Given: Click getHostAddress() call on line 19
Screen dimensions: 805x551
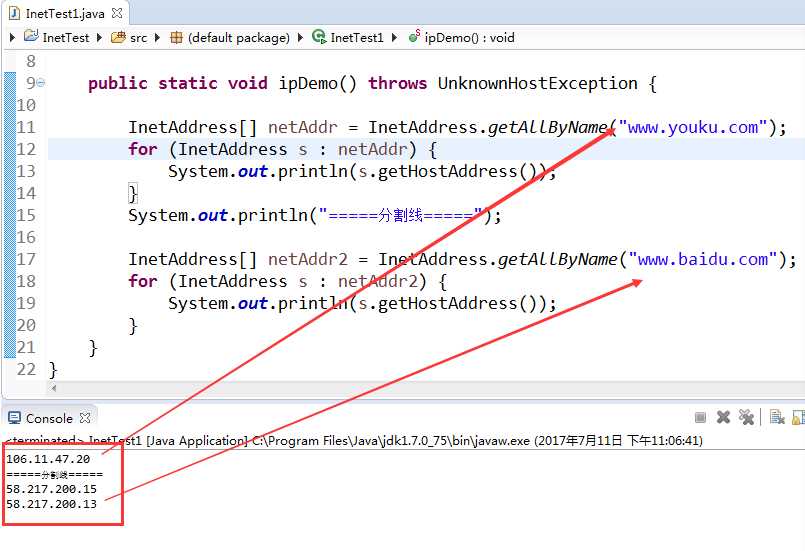Looking at the screenshot, I should click(x=457, y=303).
